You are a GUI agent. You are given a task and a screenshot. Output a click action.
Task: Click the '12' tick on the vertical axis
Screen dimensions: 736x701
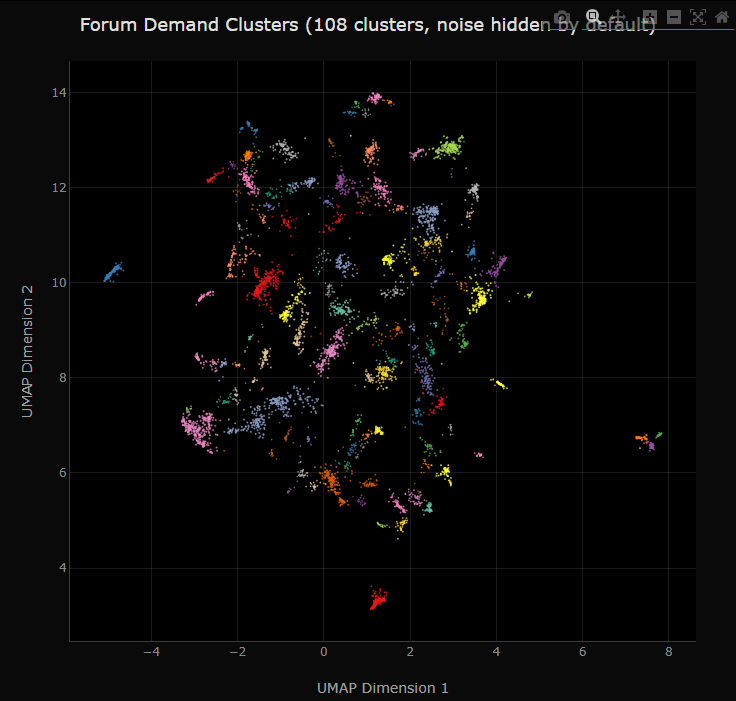[59, 188]
